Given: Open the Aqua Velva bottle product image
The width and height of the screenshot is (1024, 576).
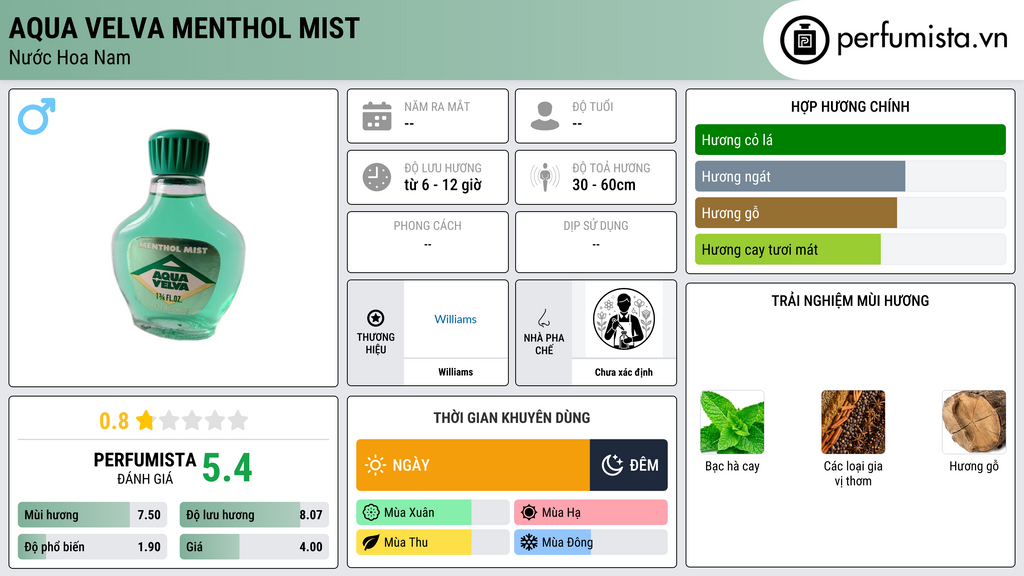Looking at the screenshot, I should [x=177, y=235].
